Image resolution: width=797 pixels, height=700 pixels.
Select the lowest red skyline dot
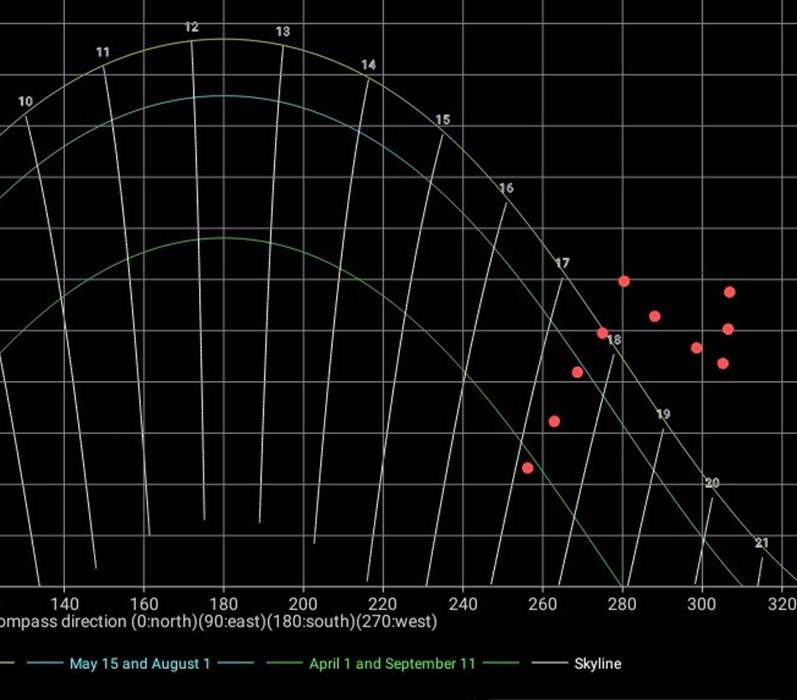tap(527, 468)
